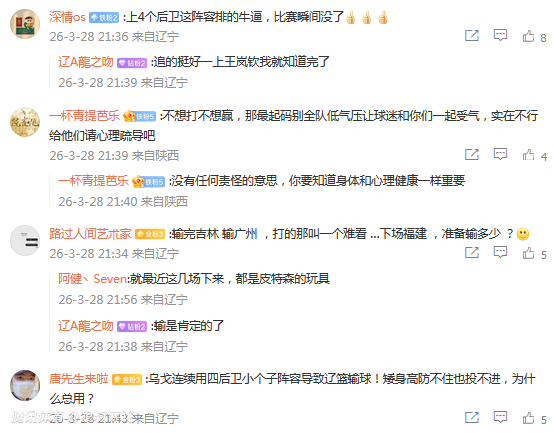Share 唐先生来啦's comment with the forward icon
This screenshot has height=433, width=554.
(472, 417)
